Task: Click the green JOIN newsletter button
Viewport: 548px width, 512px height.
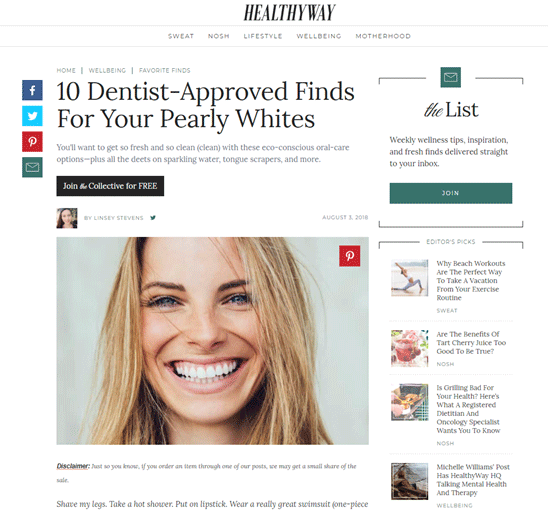Action: (451, 193)
